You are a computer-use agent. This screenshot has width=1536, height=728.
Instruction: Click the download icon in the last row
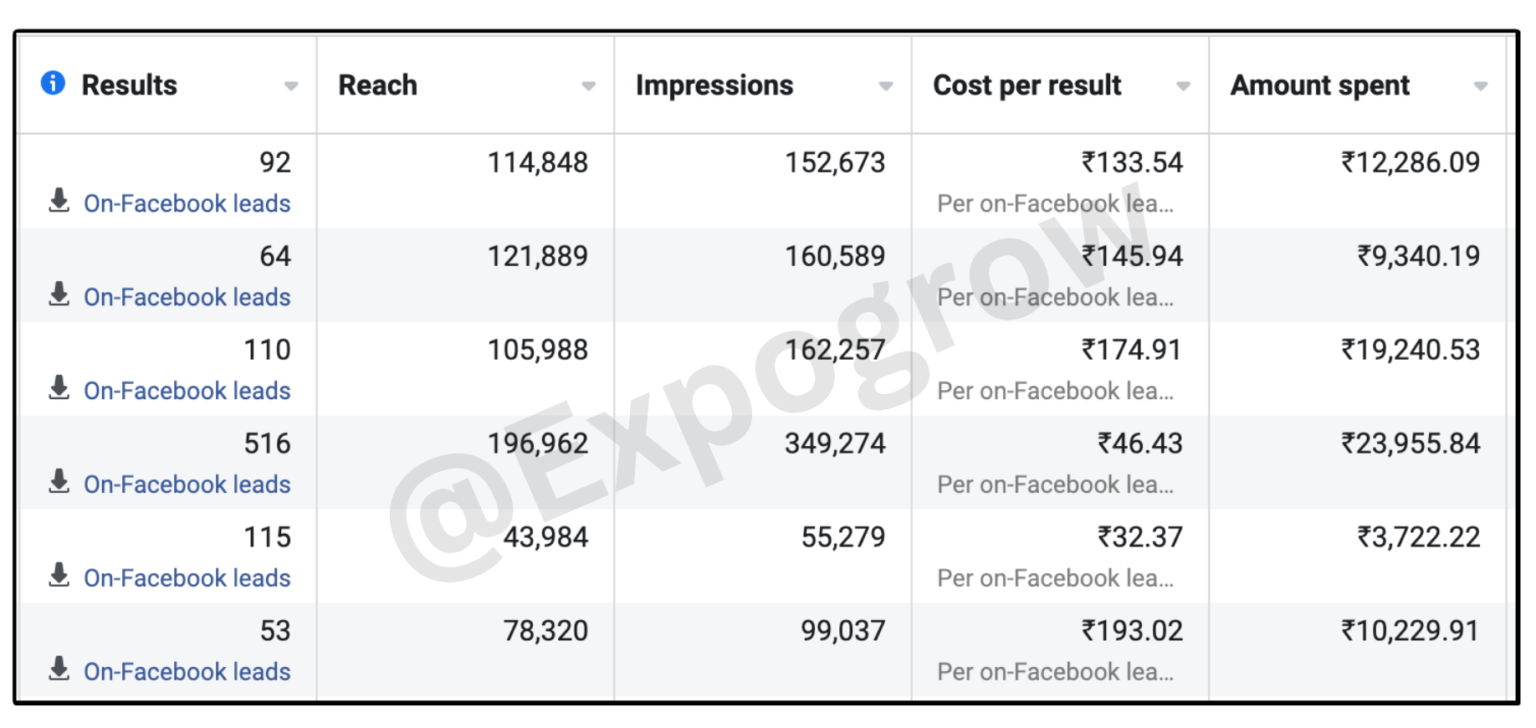pyautogui.click(x=59, y=670)
